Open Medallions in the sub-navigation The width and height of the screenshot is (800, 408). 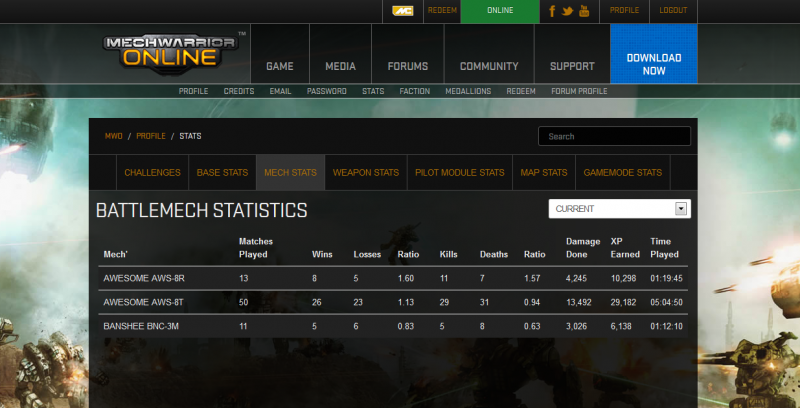click(469, 91)
